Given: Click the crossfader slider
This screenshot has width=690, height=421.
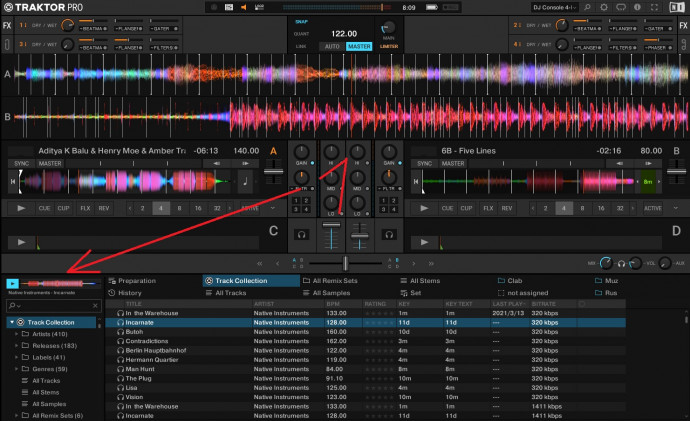Looking at the screenshot, I should pyautogui.click(x=345, y=264).
